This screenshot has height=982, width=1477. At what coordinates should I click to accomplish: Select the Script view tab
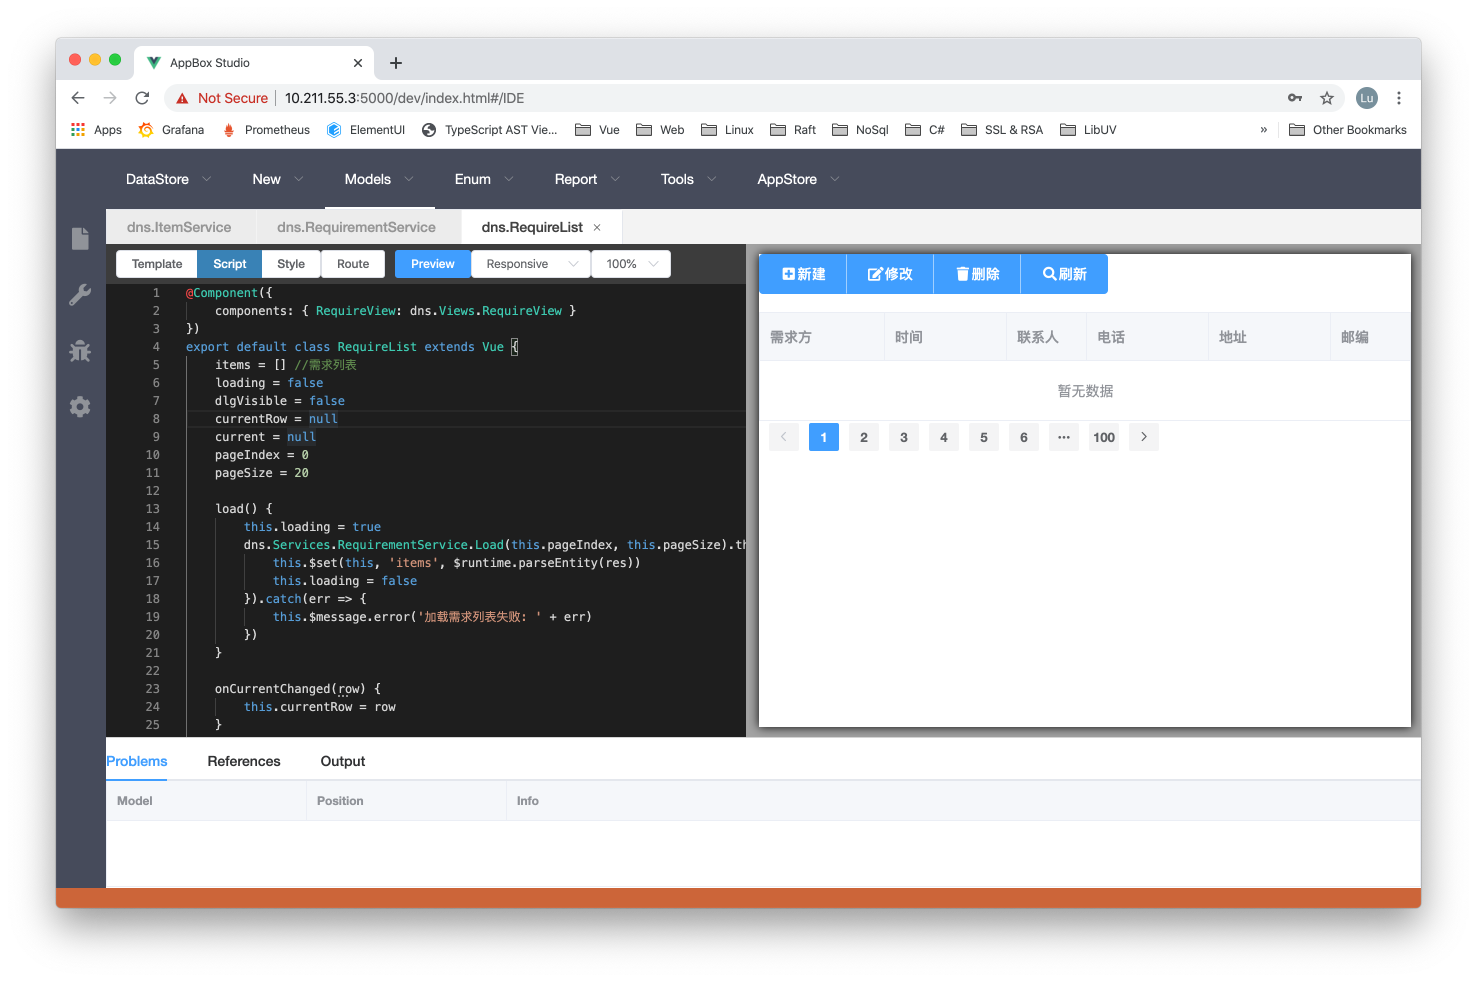[x=229, y=264]
